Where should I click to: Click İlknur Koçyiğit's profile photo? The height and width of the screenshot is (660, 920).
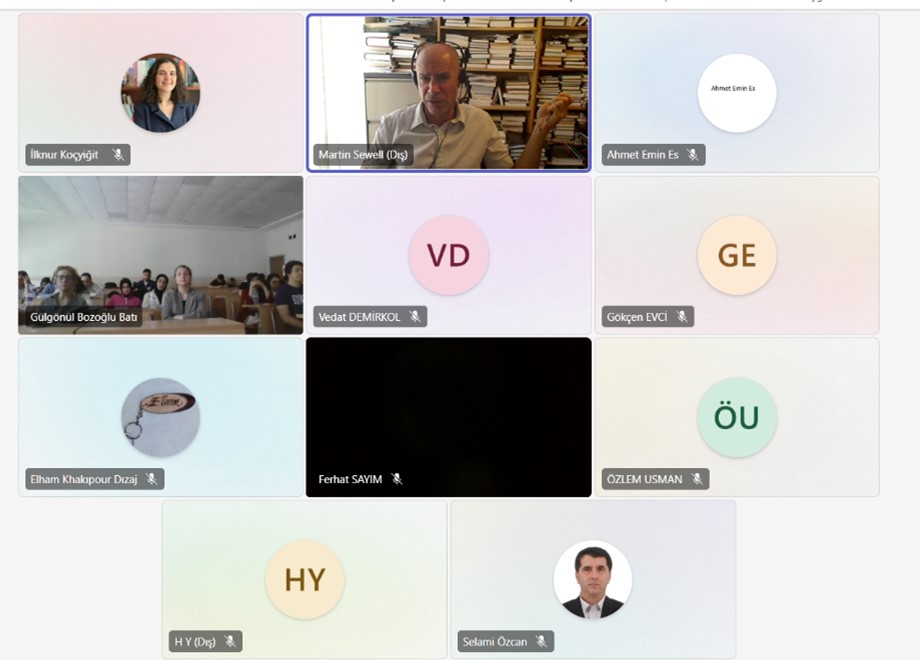pyautogui.click(x=161, y=93)
